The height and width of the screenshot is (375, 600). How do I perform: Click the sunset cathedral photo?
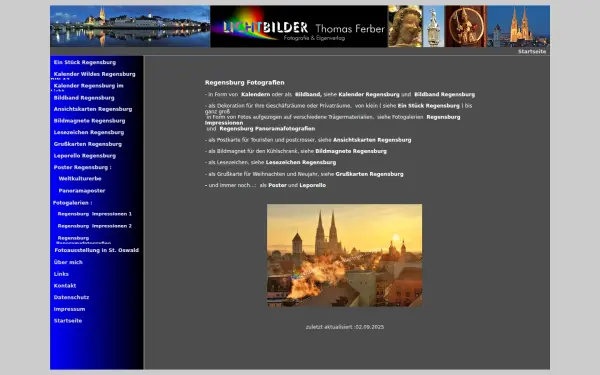[344, 255]
